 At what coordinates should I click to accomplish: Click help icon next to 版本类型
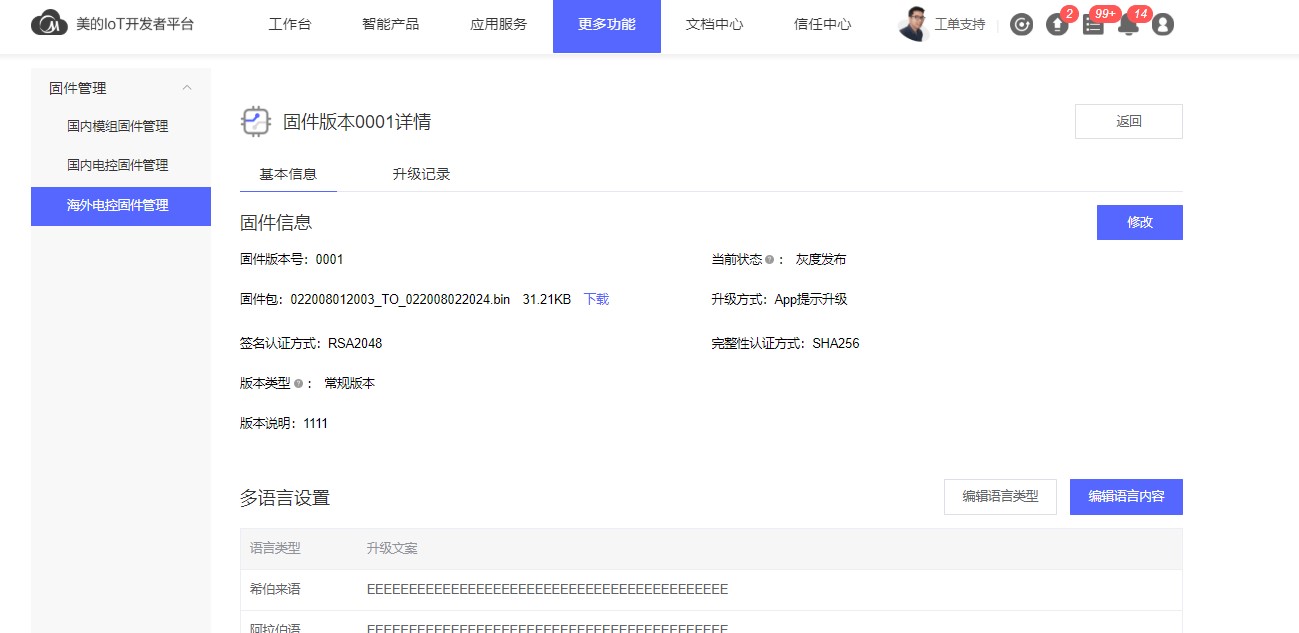point(299,383)
